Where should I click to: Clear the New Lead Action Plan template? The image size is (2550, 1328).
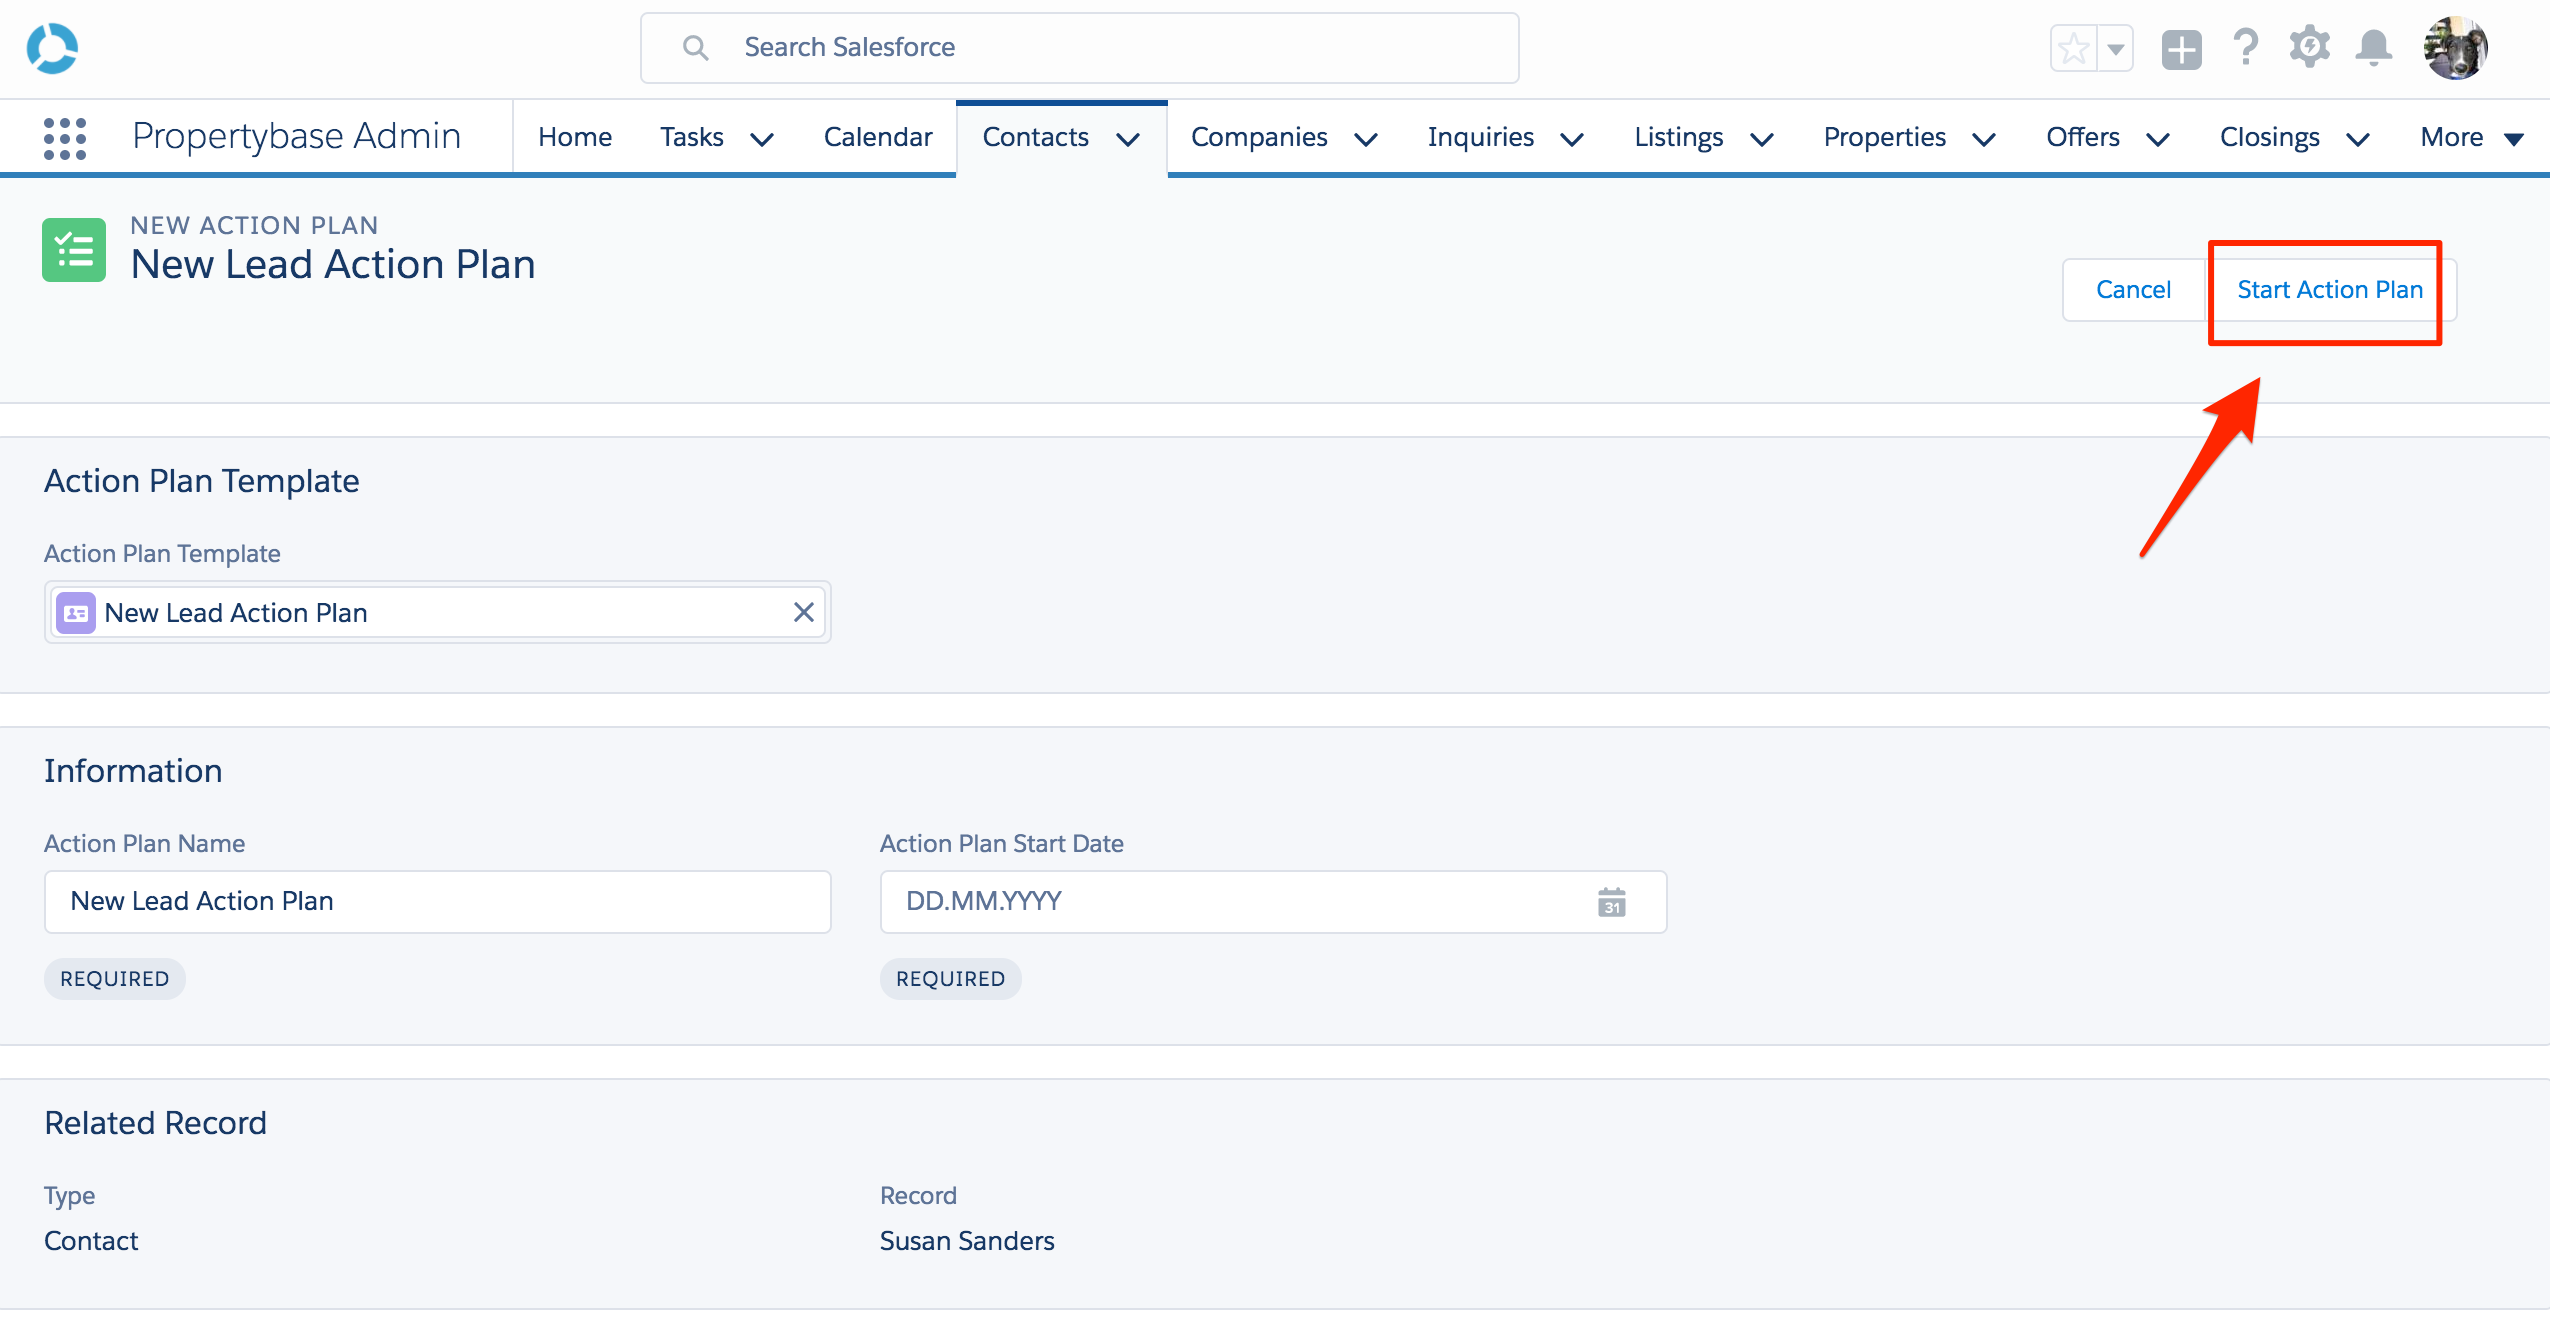[x=803, y=612]
